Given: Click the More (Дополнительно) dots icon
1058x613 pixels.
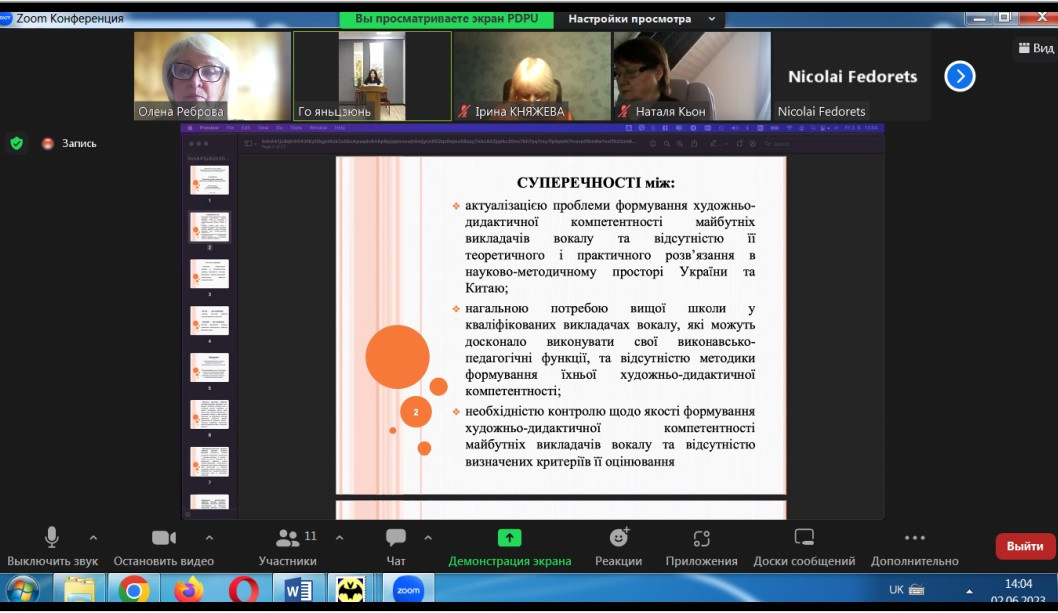Looking at the screenshot, I should (914, 538).
